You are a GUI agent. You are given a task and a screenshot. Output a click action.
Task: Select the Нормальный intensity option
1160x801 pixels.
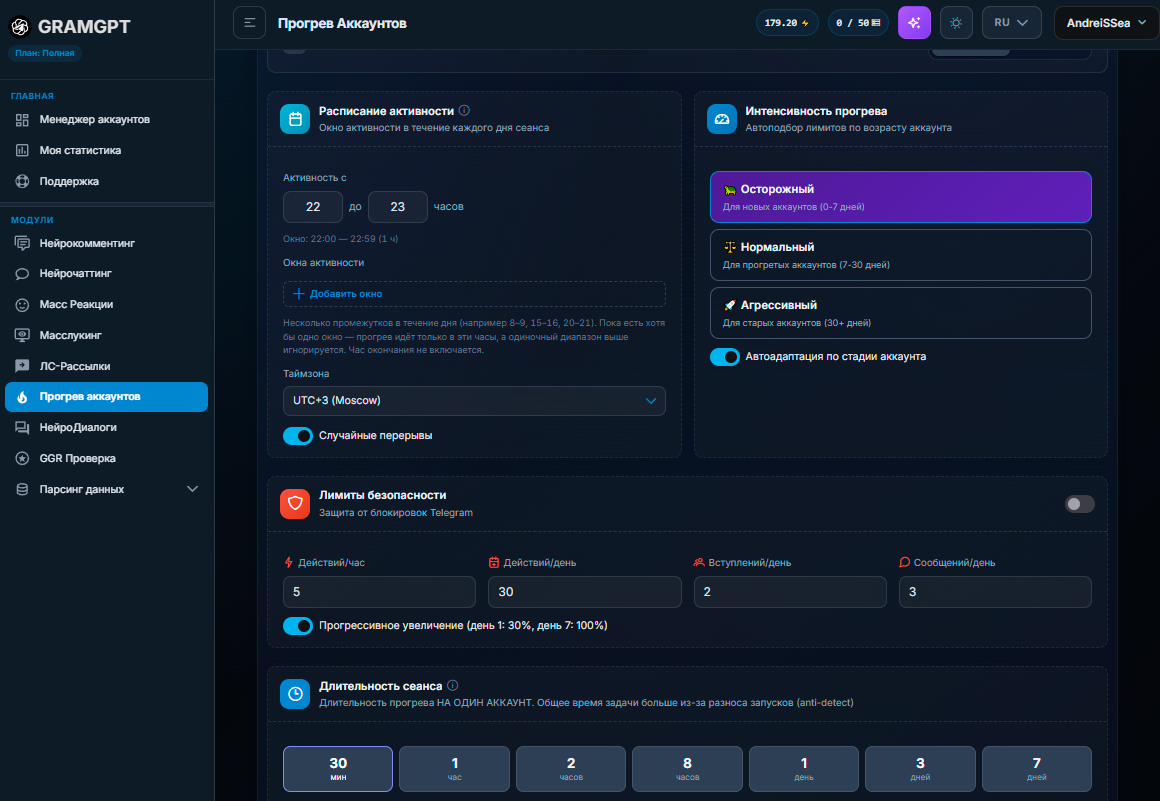[900, 255]
